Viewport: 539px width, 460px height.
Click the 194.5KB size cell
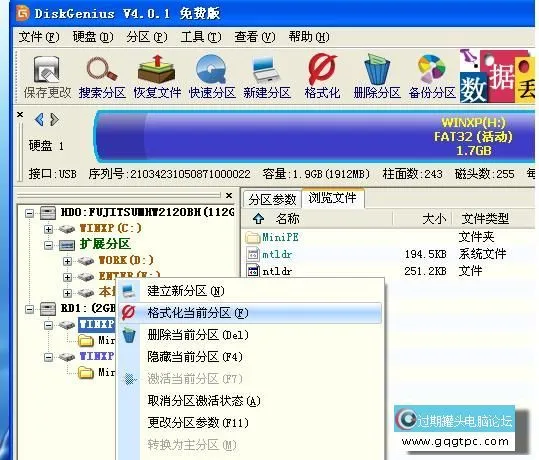pyautogui.click(x=426, y=254)
